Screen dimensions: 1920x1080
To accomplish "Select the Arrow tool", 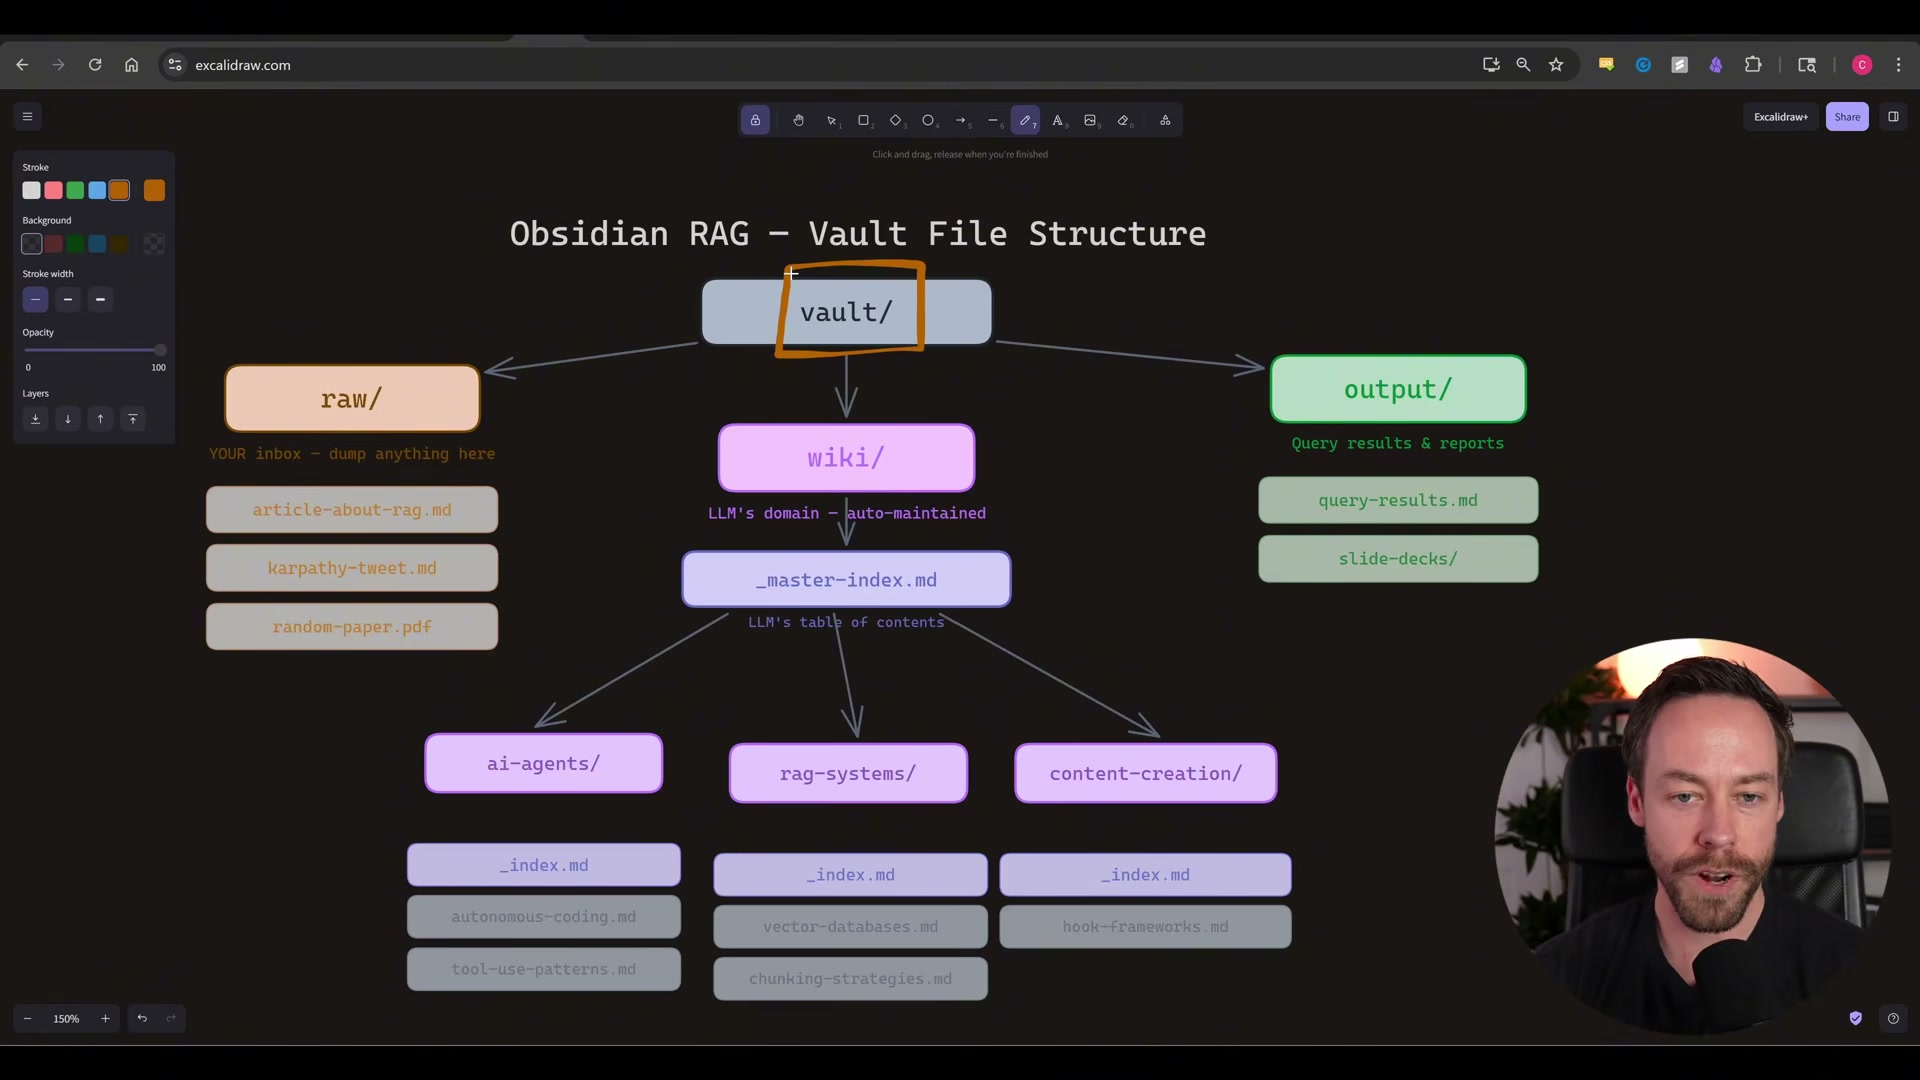I will coord(961,120).
